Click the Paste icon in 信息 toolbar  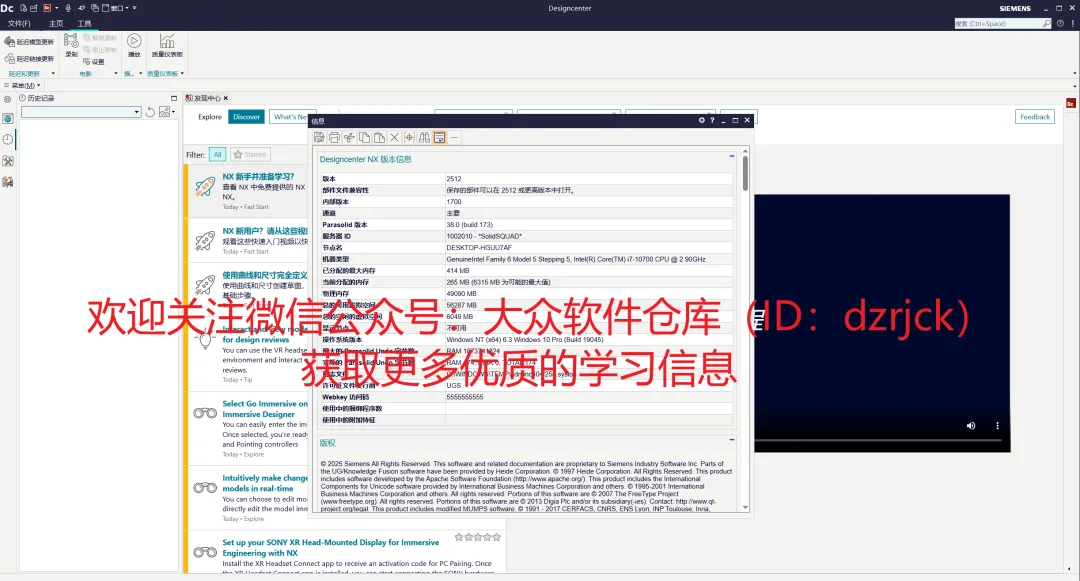(380, 138)
